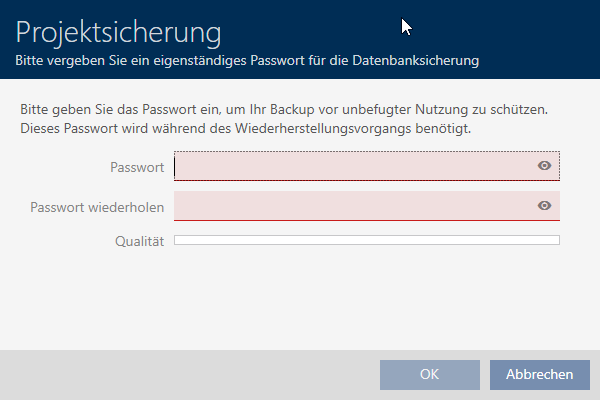Click the Wiederherstellungsvorgang note text
Viewport: 600px width, 400px height.
(x=245, y=129)
